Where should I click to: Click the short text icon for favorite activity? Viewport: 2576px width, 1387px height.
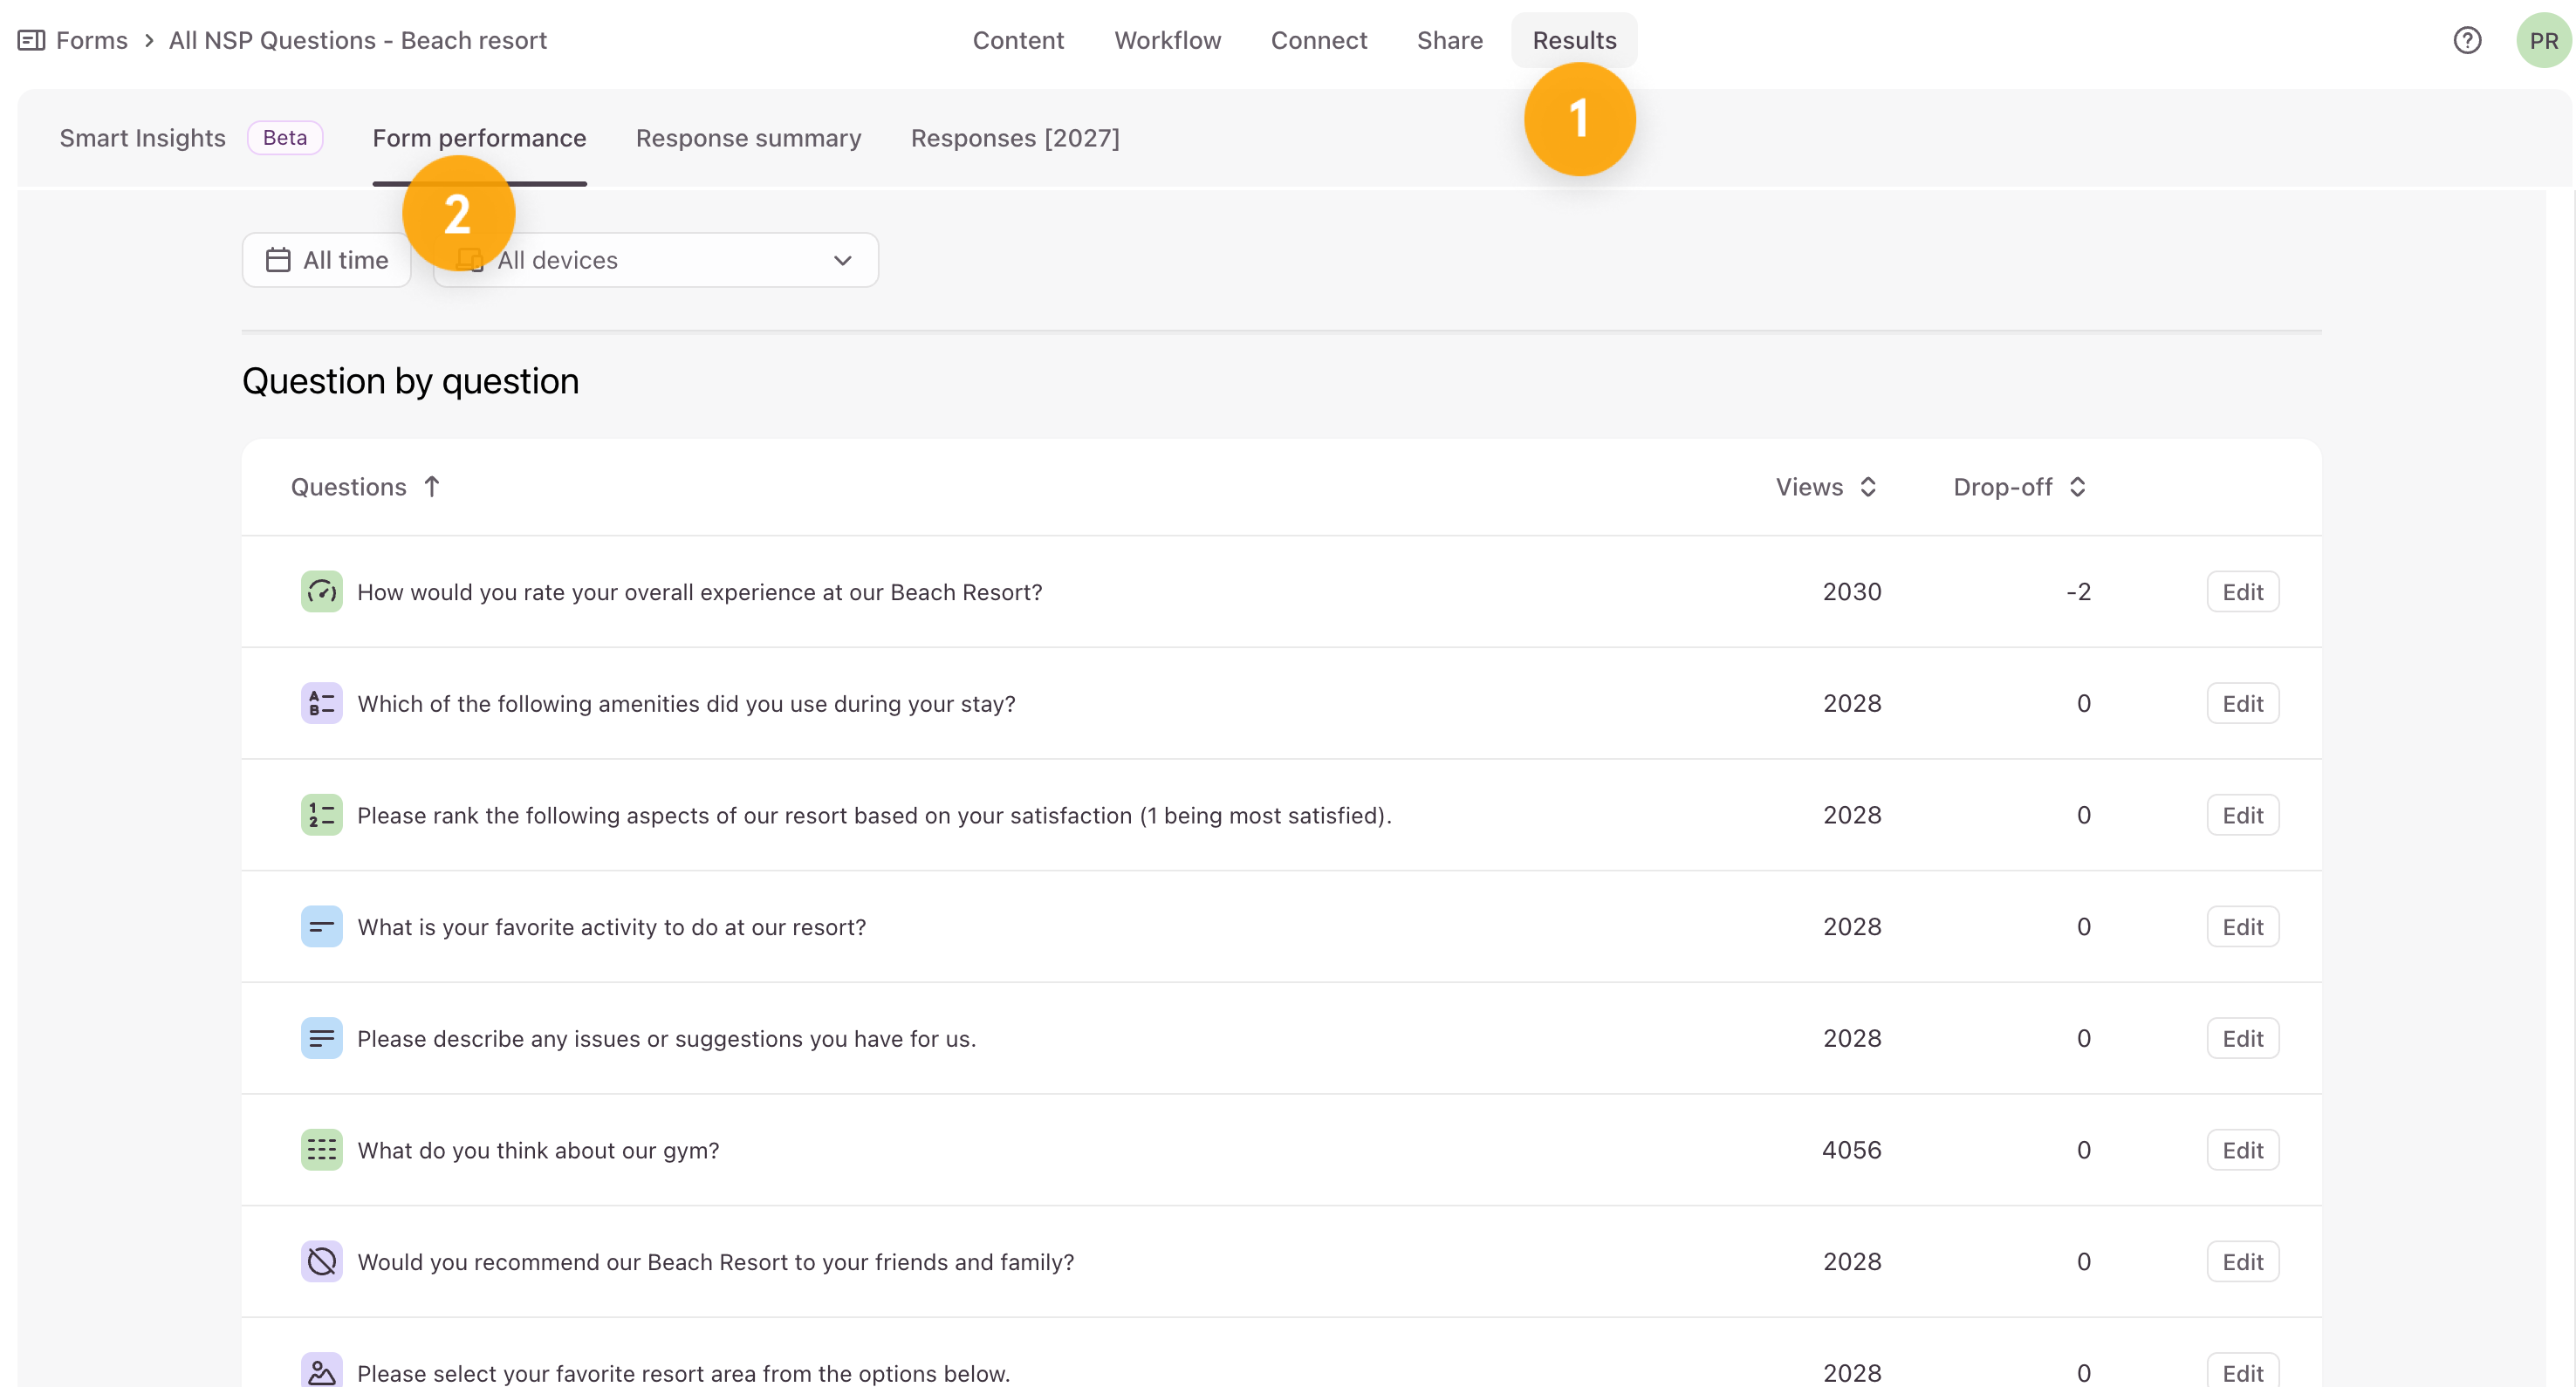coord(322,927)
